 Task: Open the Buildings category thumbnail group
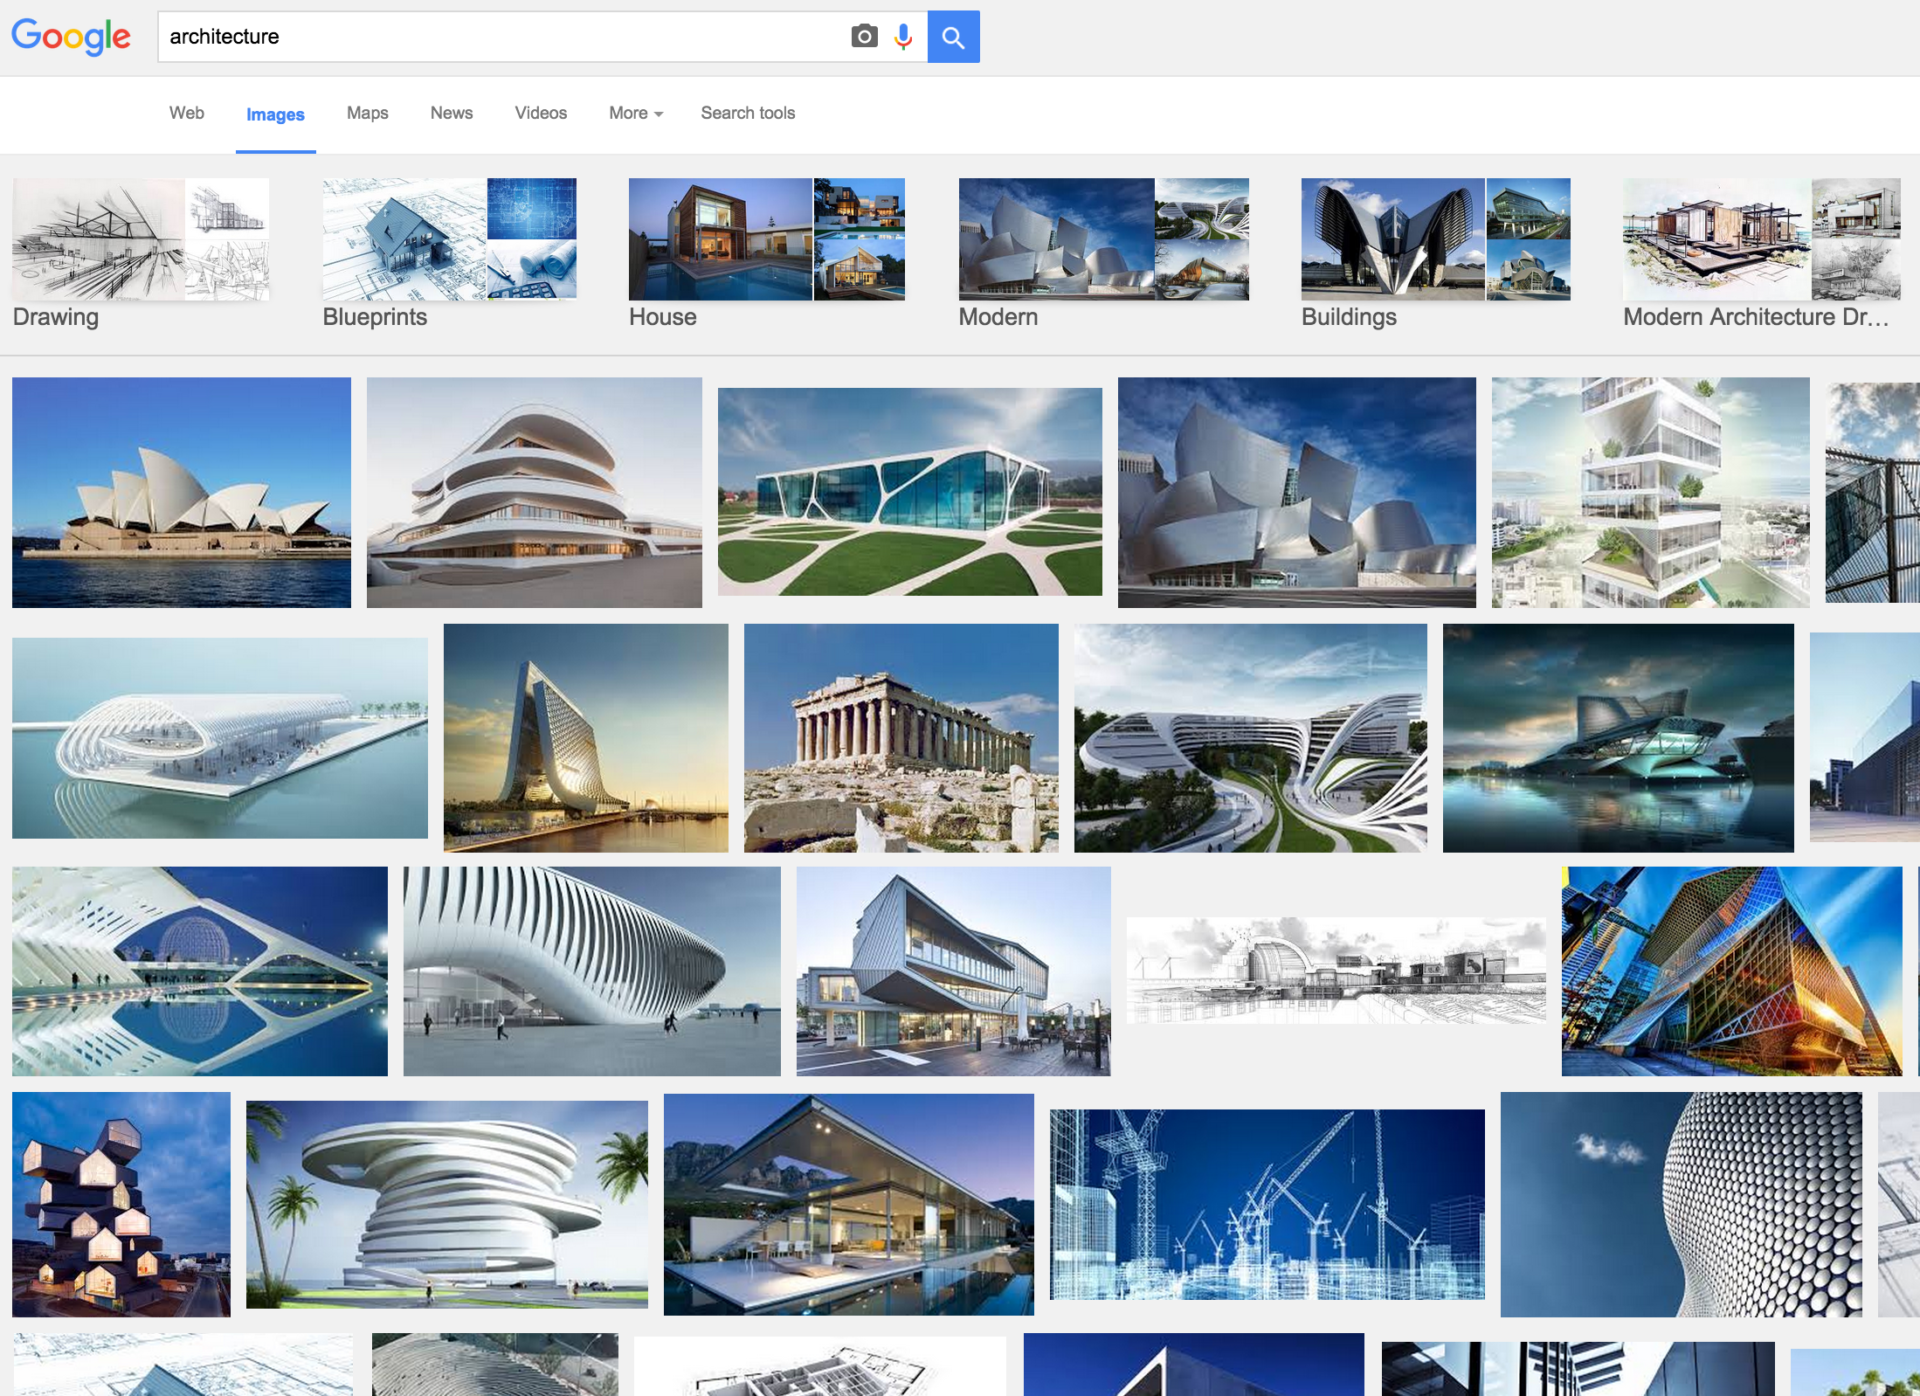point(1435,240)
